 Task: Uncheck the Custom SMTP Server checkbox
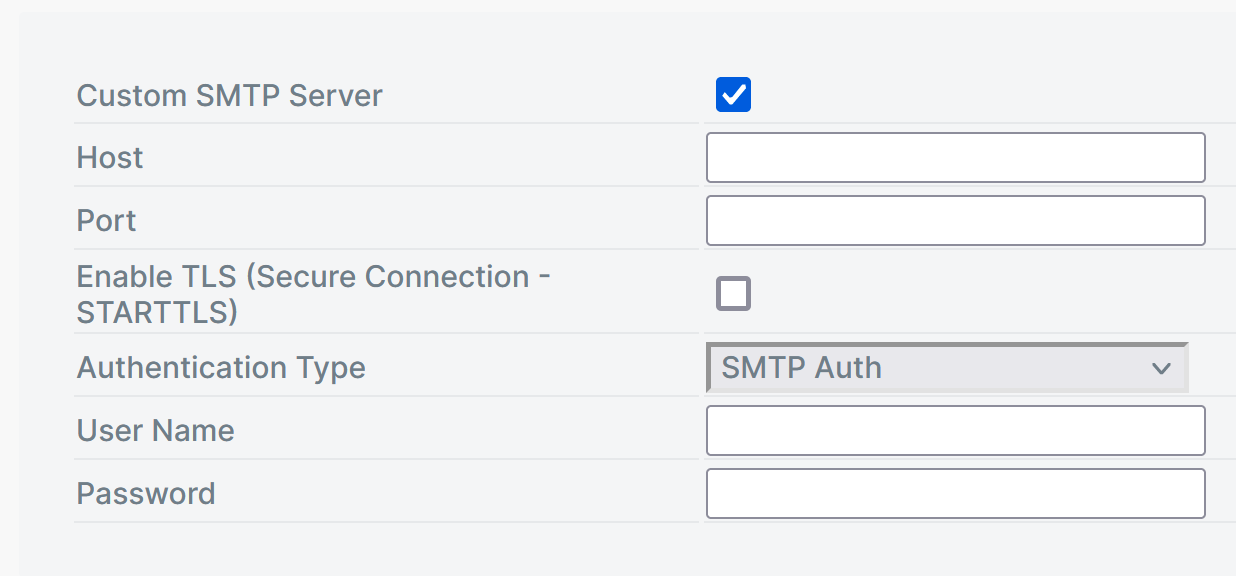point(733,95)
